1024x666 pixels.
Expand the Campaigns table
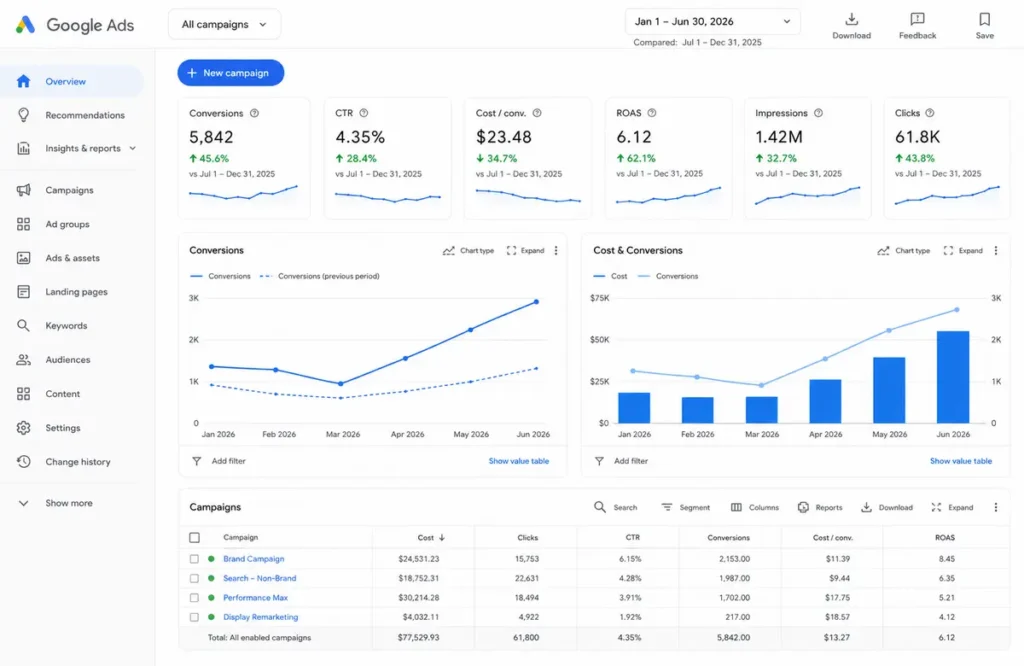click(x=952, y=507)
